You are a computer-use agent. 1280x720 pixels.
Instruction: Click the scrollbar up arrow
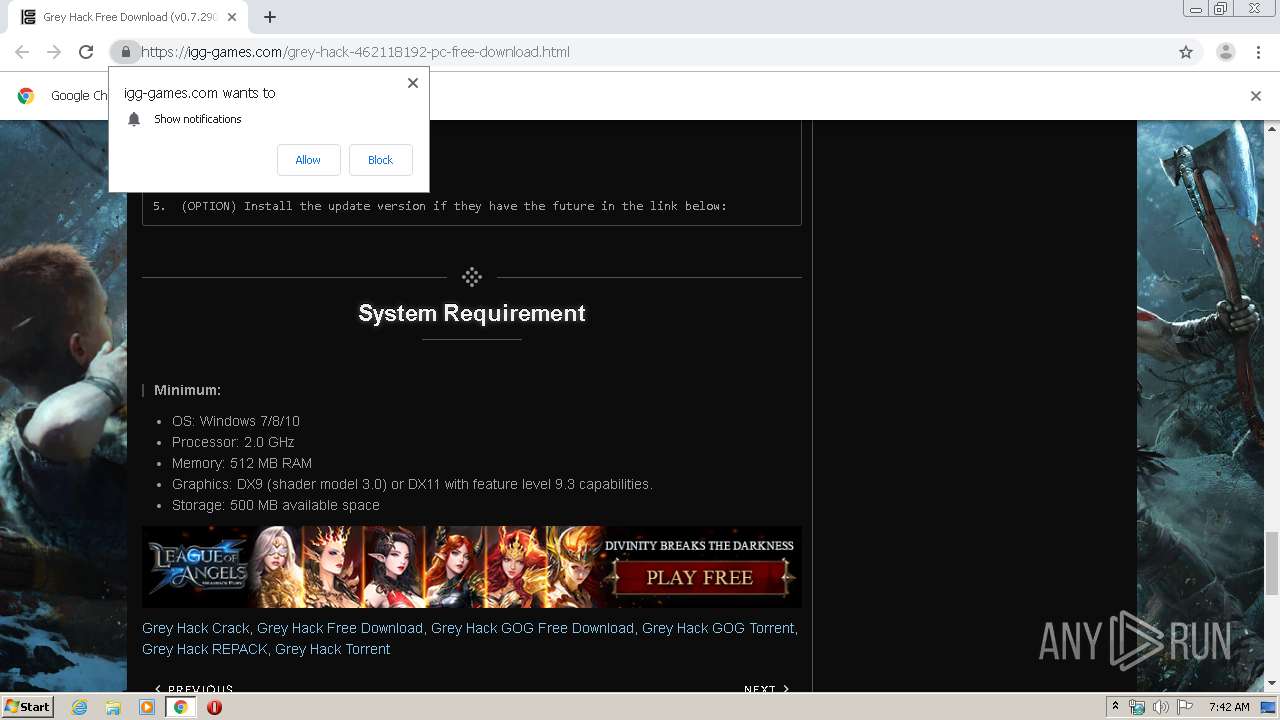pos(1272,129)
